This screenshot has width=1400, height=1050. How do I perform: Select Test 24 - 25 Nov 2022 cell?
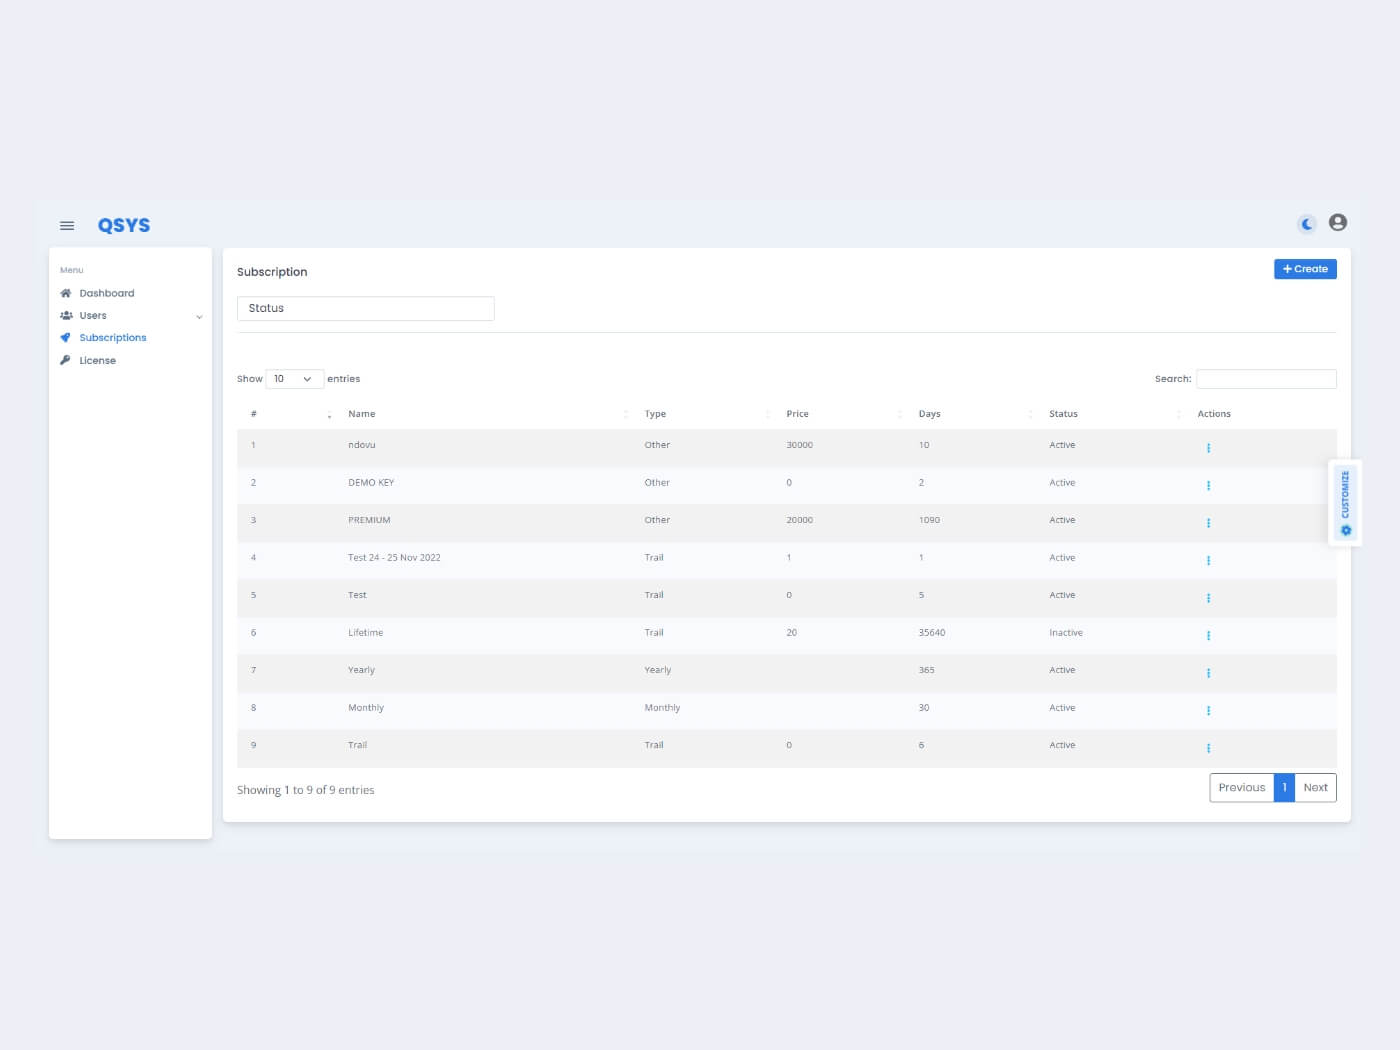click(394, 558)
